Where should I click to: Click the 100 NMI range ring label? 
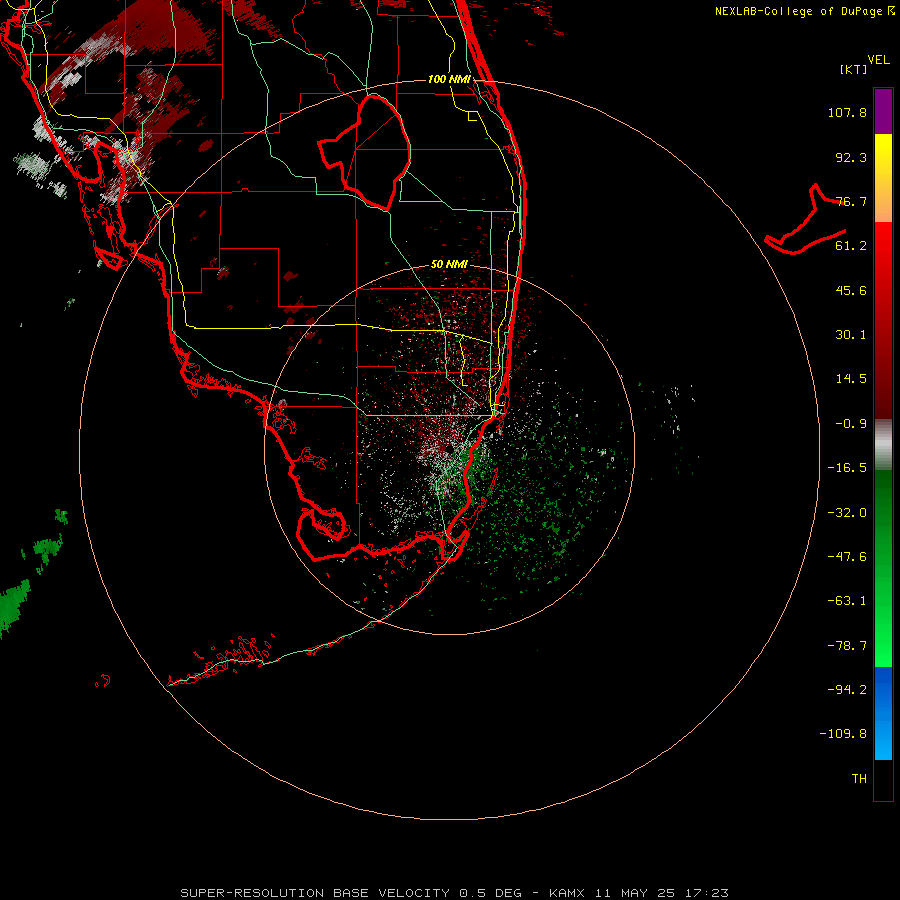pos(449,79)
